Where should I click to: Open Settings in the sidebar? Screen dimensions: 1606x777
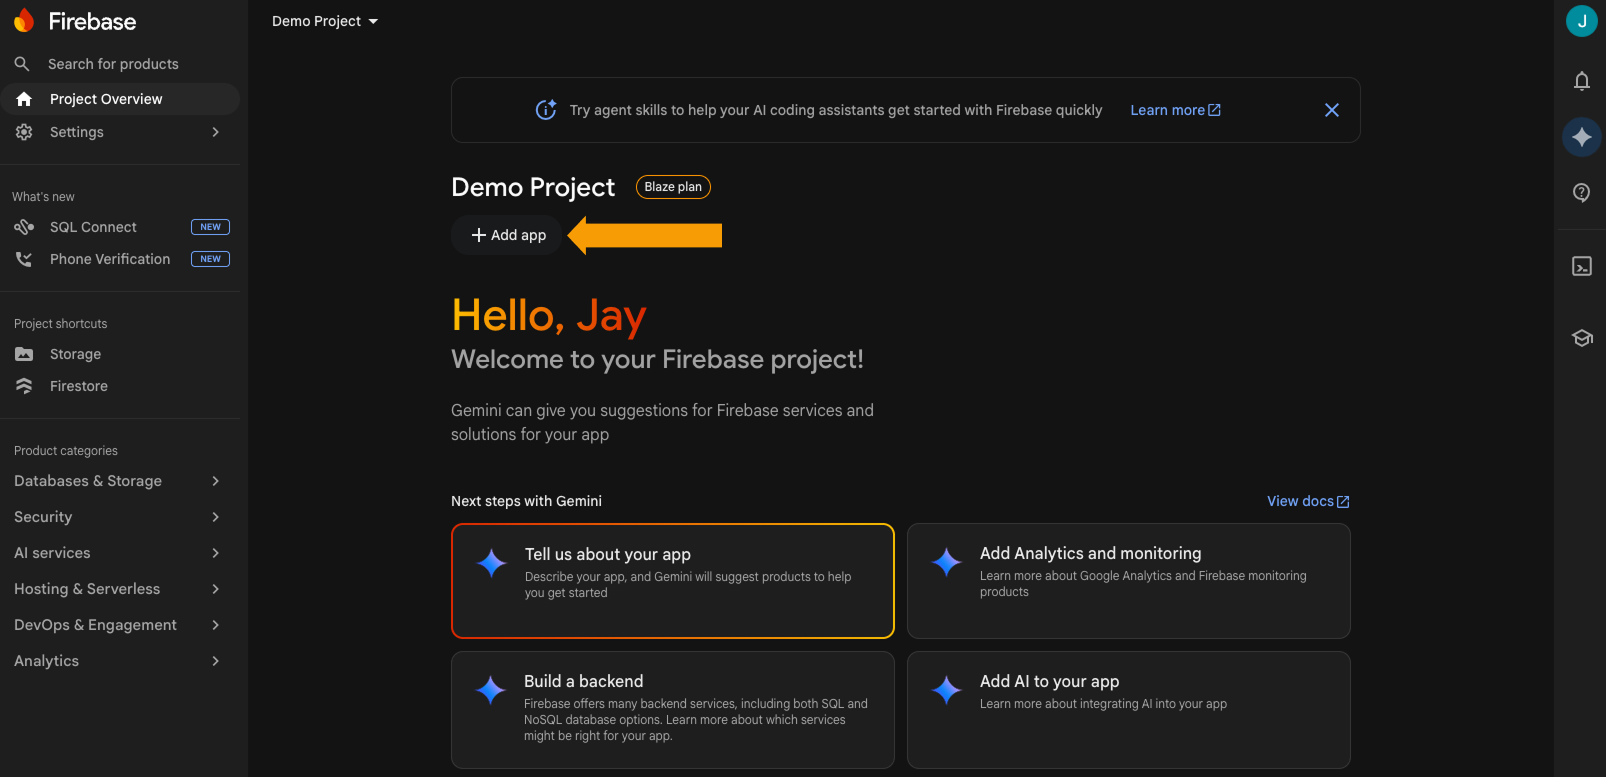(120, 132)
